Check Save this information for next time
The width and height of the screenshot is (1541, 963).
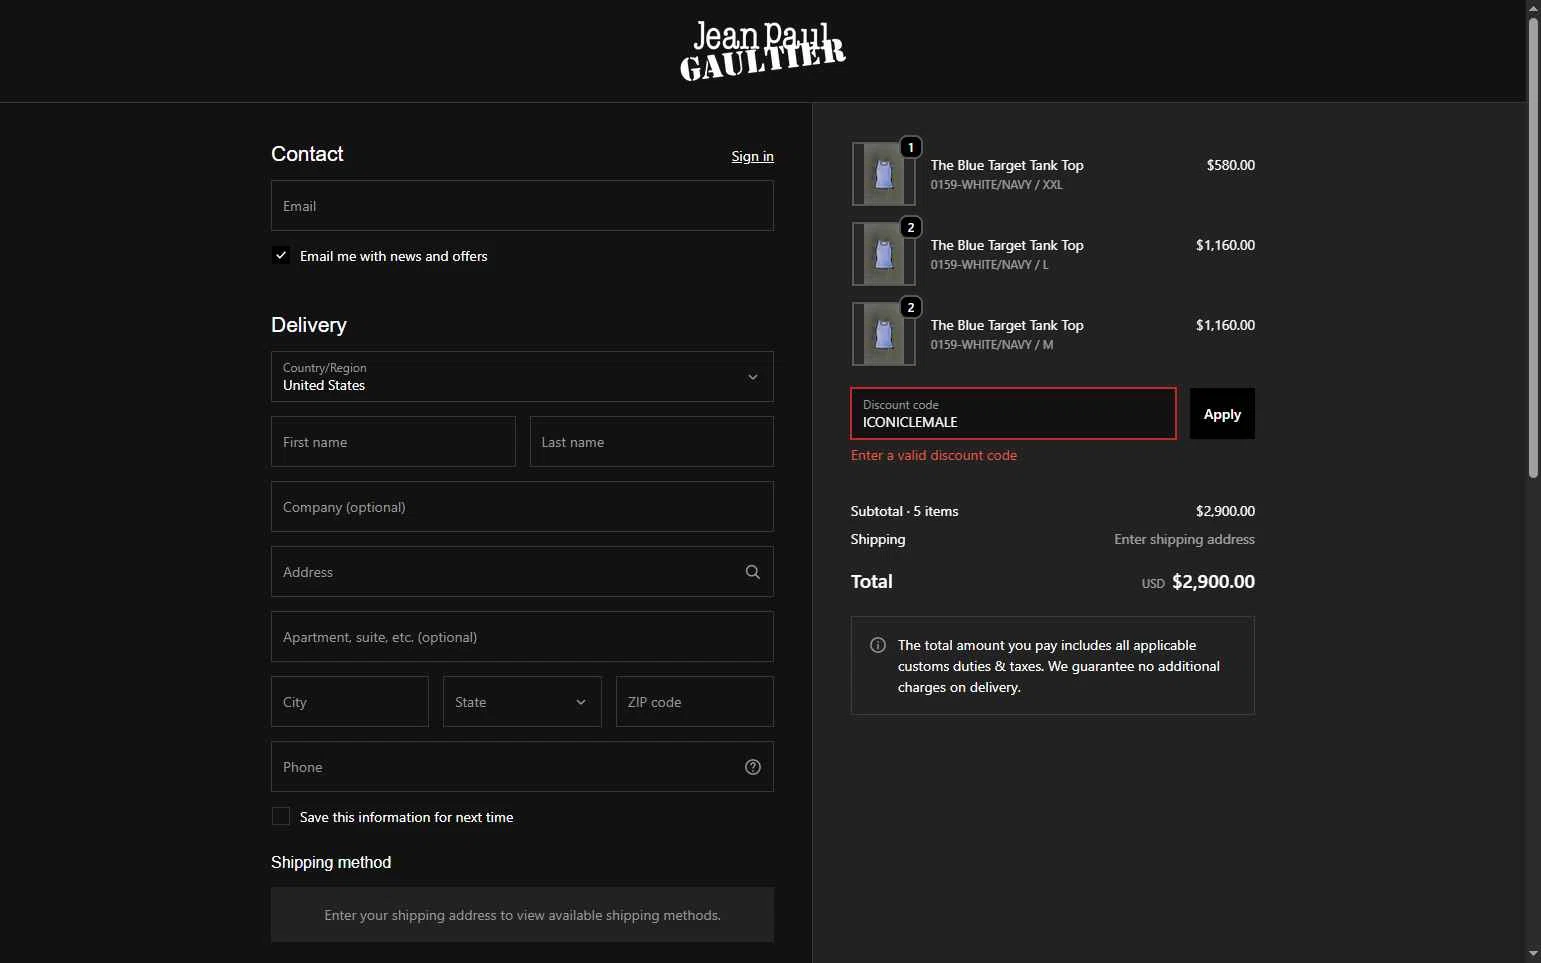click(281, 817)
